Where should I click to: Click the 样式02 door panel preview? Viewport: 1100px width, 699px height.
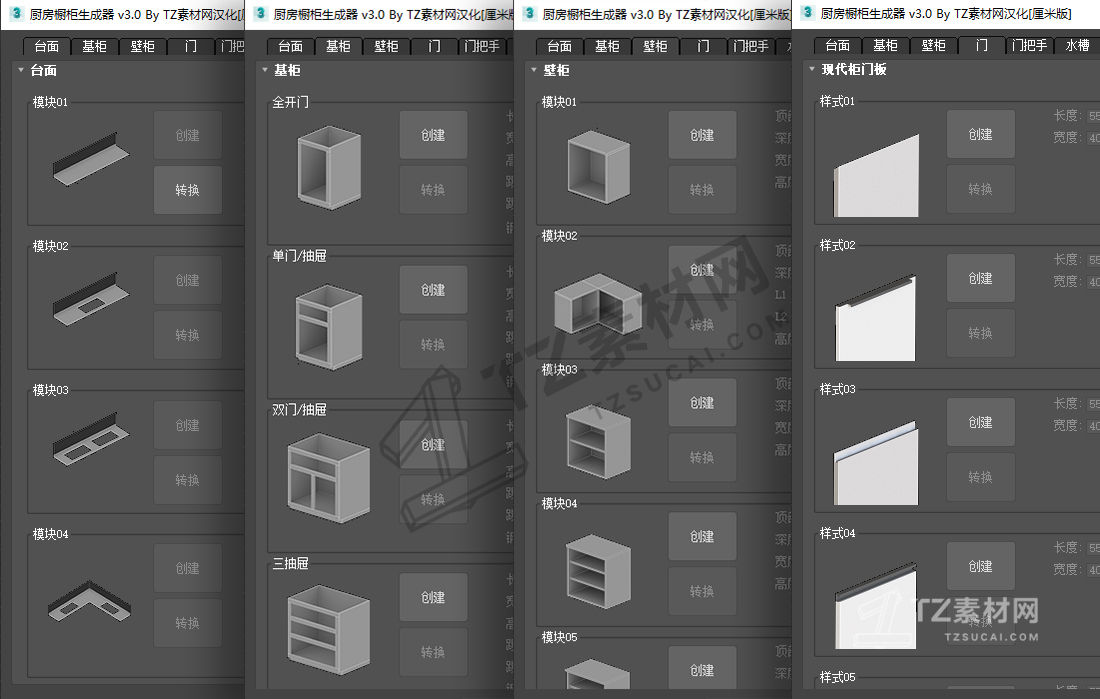[876, 319]
